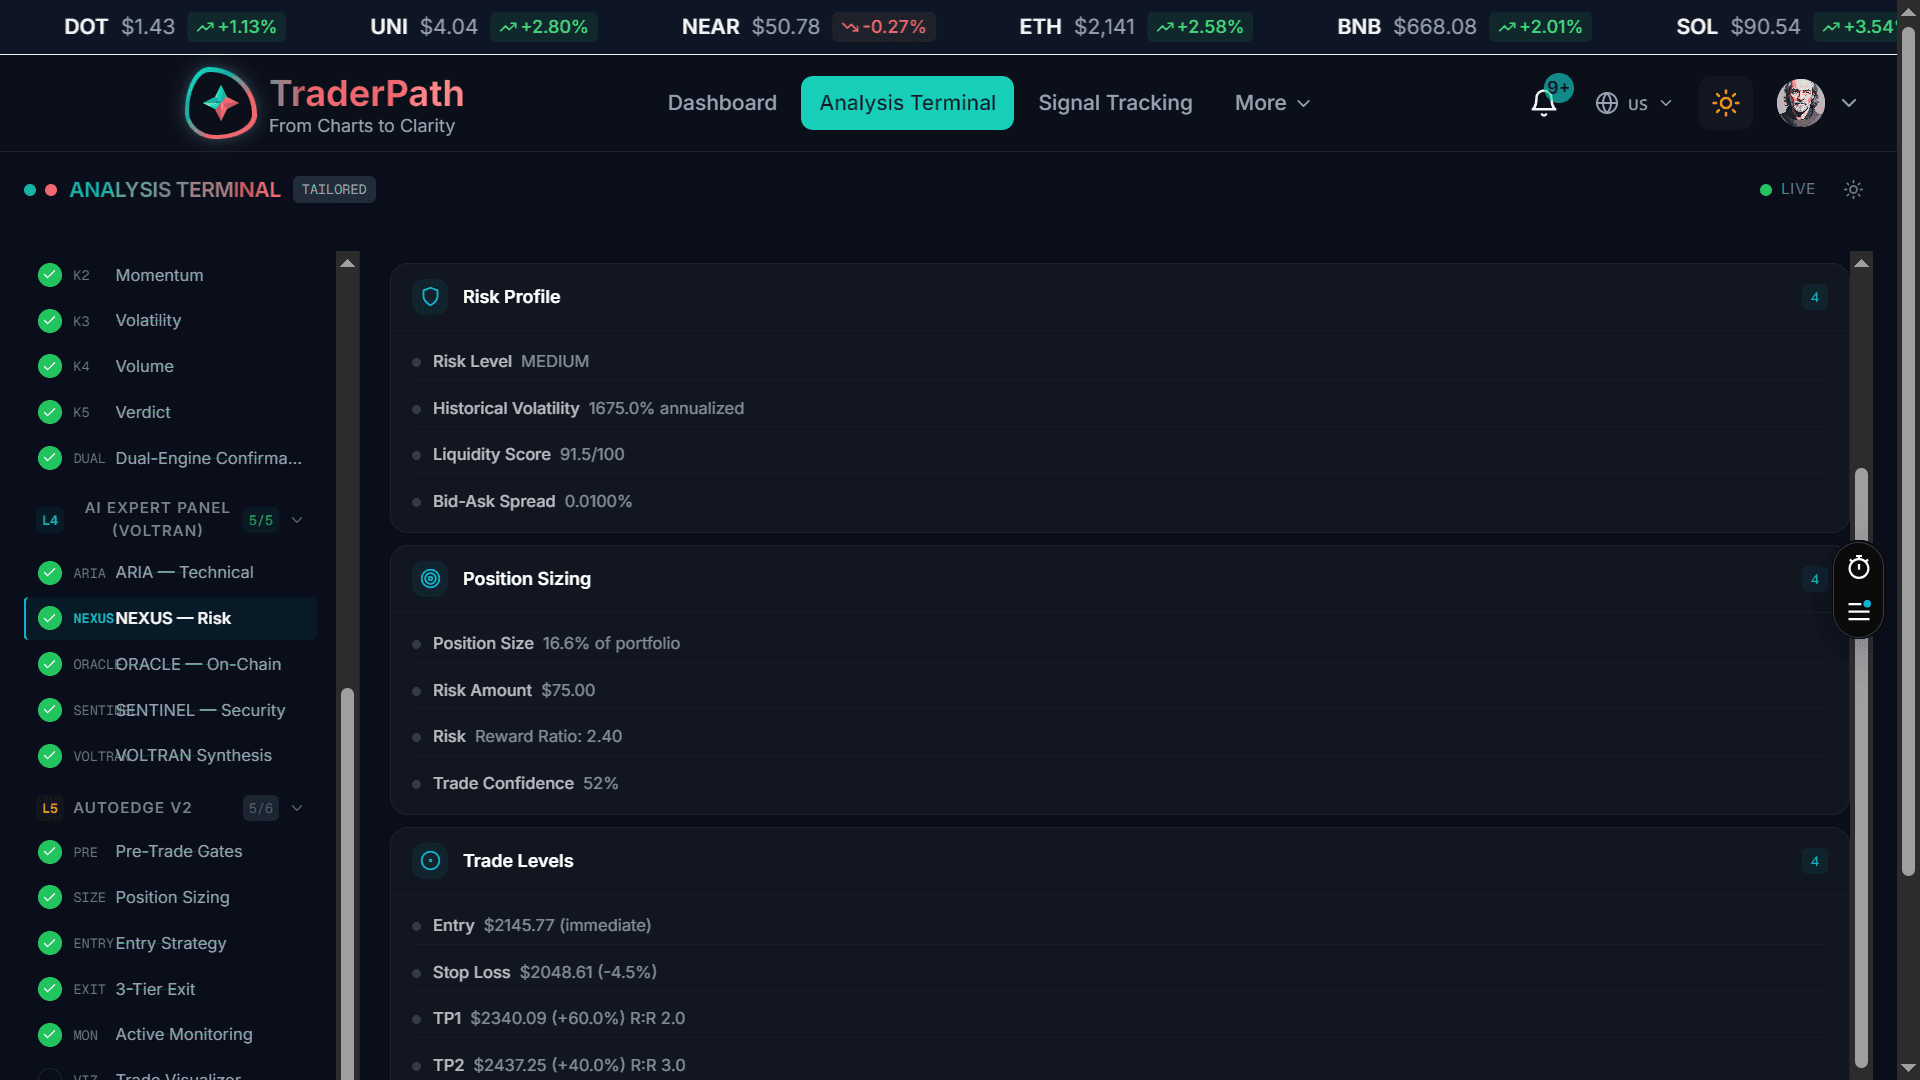Image resolution: width=1920 pixels, height=1080 pixels.
Task: Open the floating timer icon
Action: 1858,568
